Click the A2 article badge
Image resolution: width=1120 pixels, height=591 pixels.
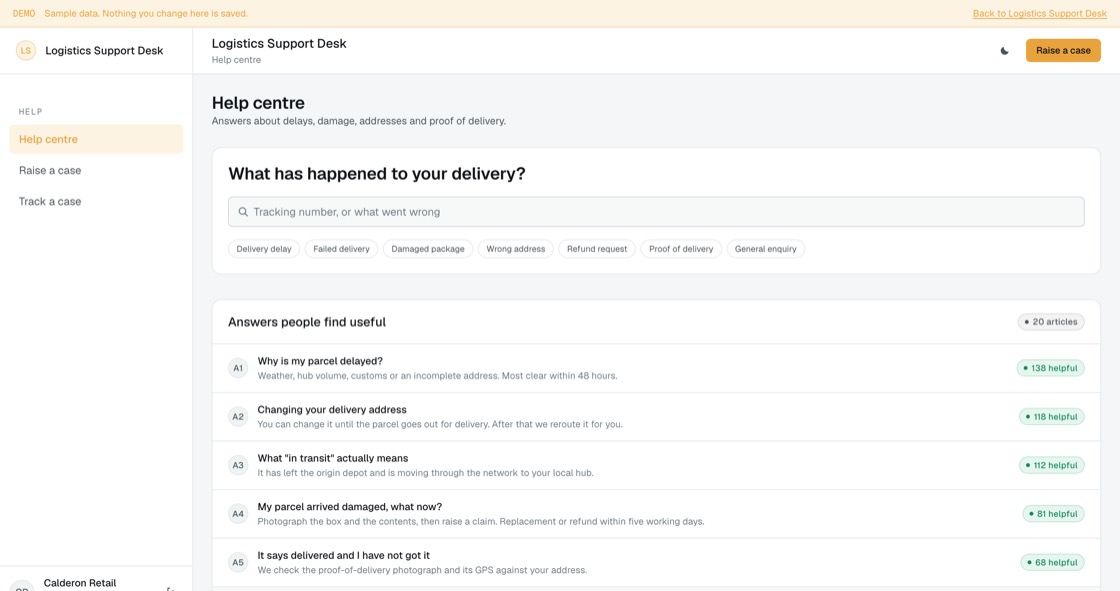pos(238,417)
